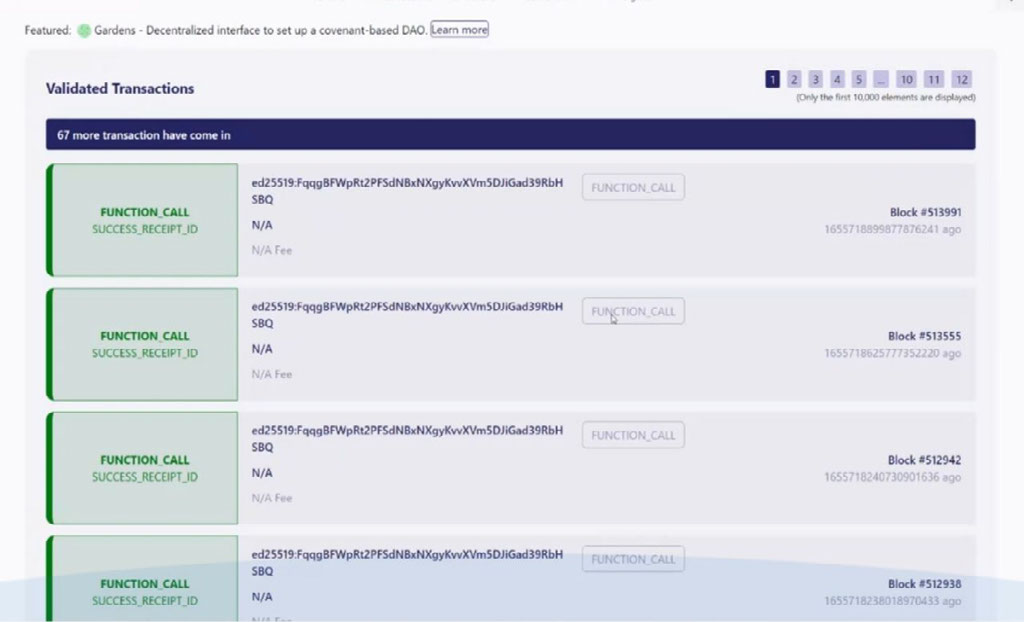Jump to pagination page 12

961,79
